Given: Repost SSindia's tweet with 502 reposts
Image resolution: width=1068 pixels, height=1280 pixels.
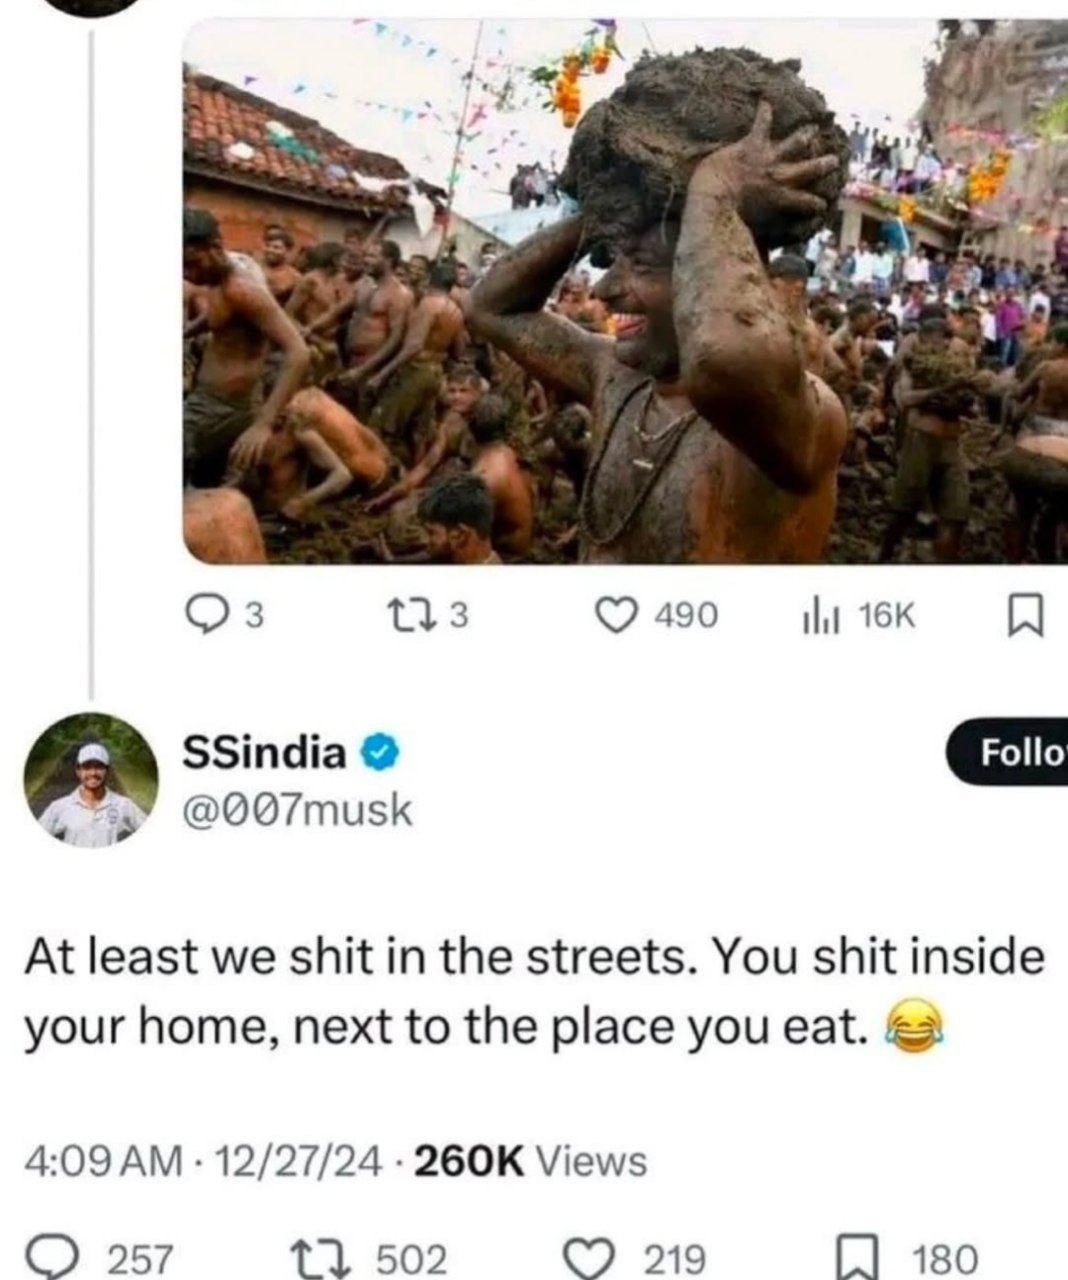Looking at the screenshot, I should [367, 1257].
